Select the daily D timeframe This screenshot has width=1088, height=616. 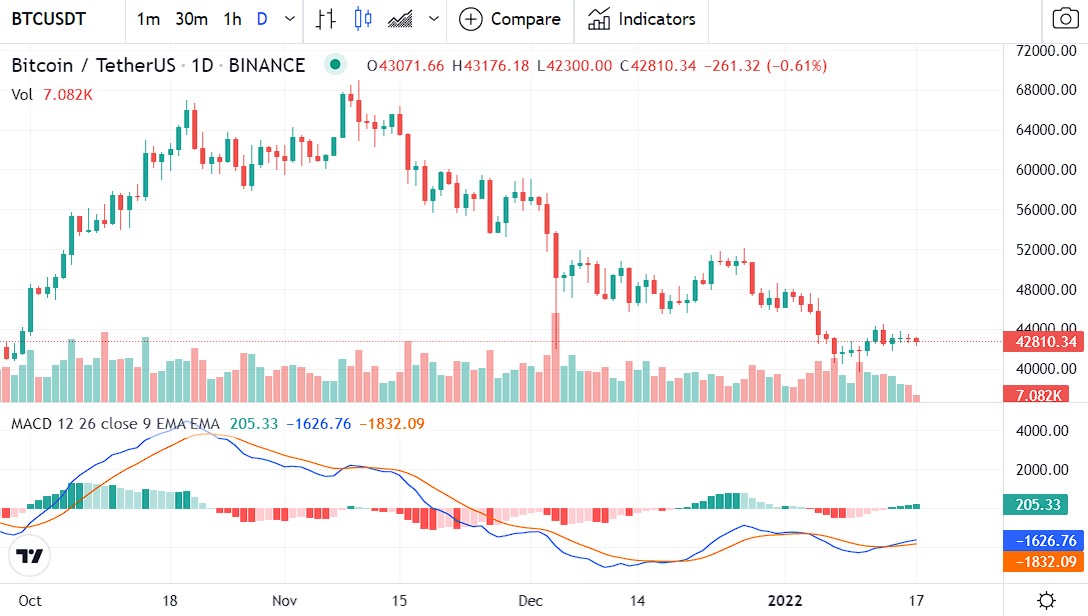coord(262,19)
